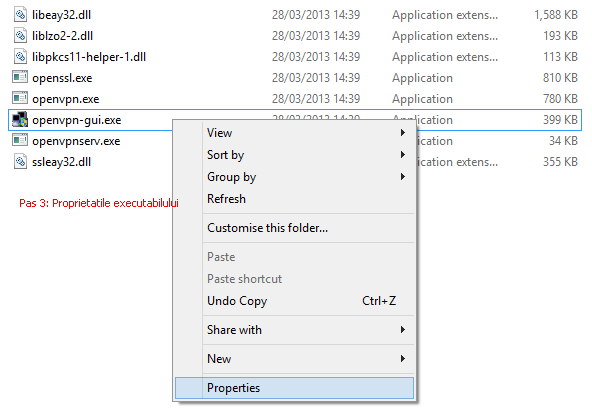
Task: Open the Group by menu entry
Action: (x=294, y=177)
